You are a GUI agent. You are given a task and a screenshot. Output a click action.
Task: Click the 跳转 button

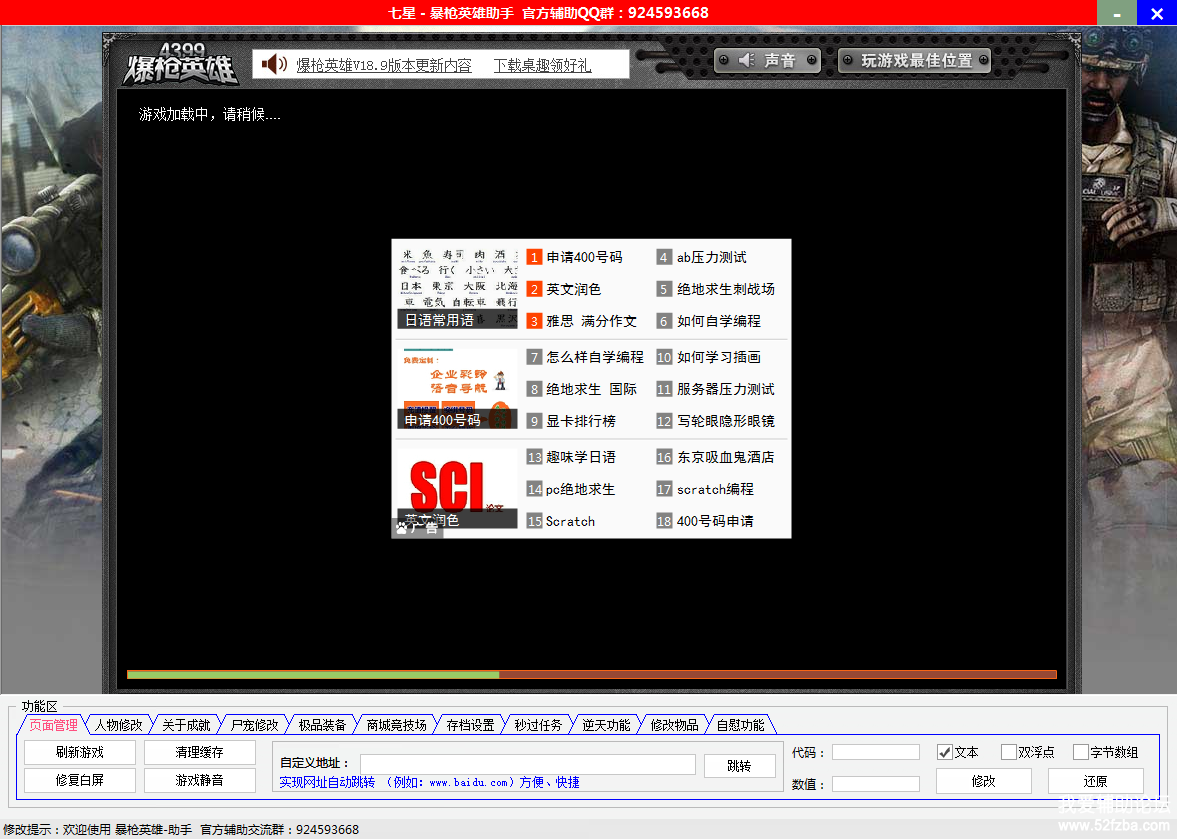pyautogui.click(x=739, y=765)
